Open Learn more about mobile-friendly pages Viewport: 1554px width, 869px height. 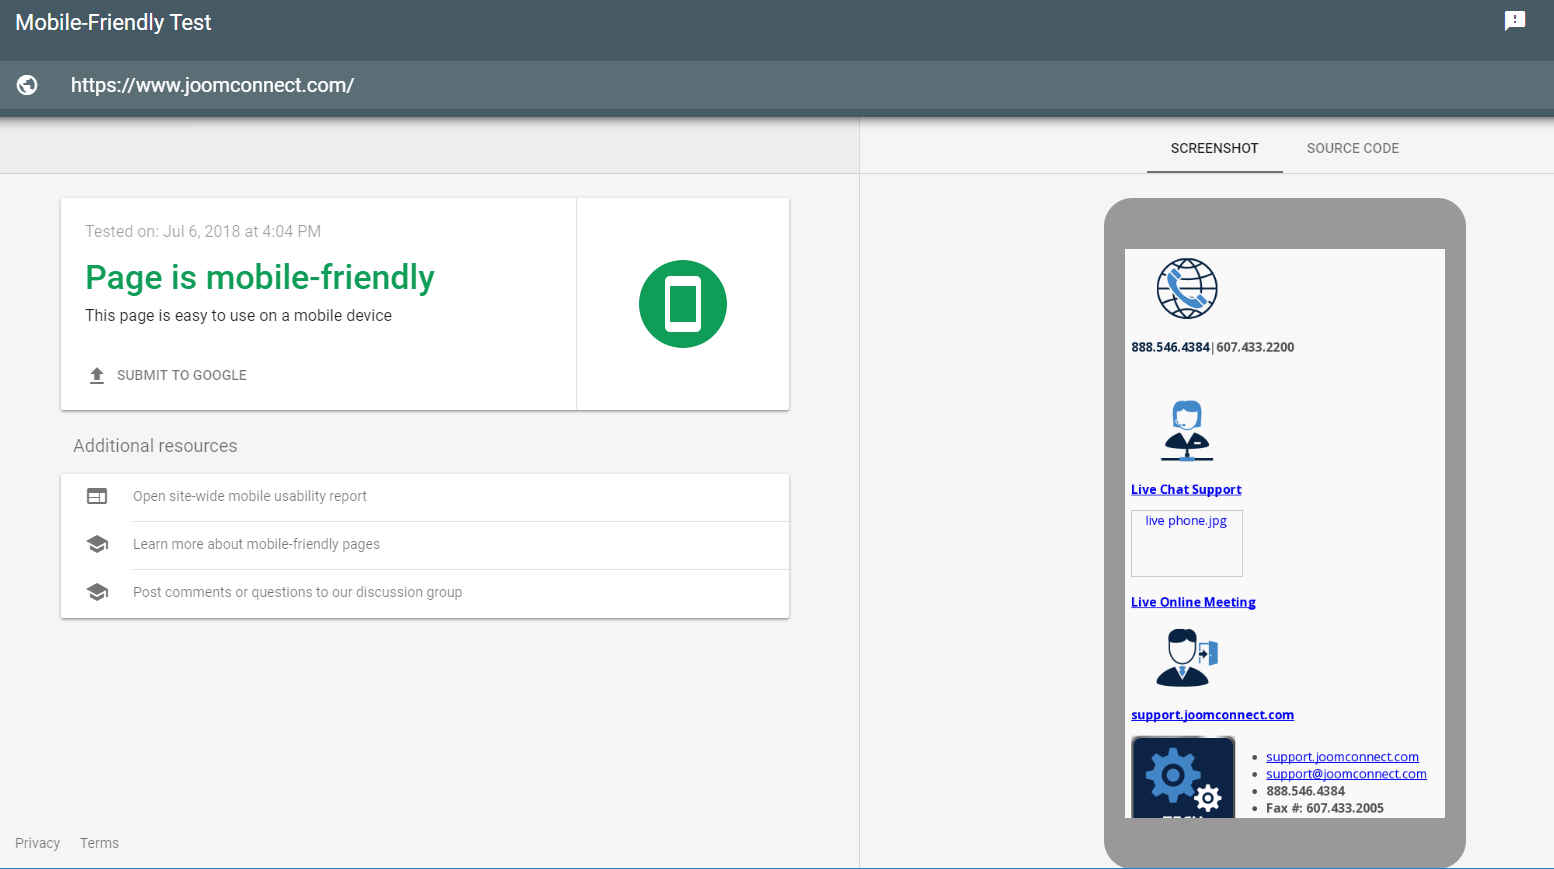point(425,545)
